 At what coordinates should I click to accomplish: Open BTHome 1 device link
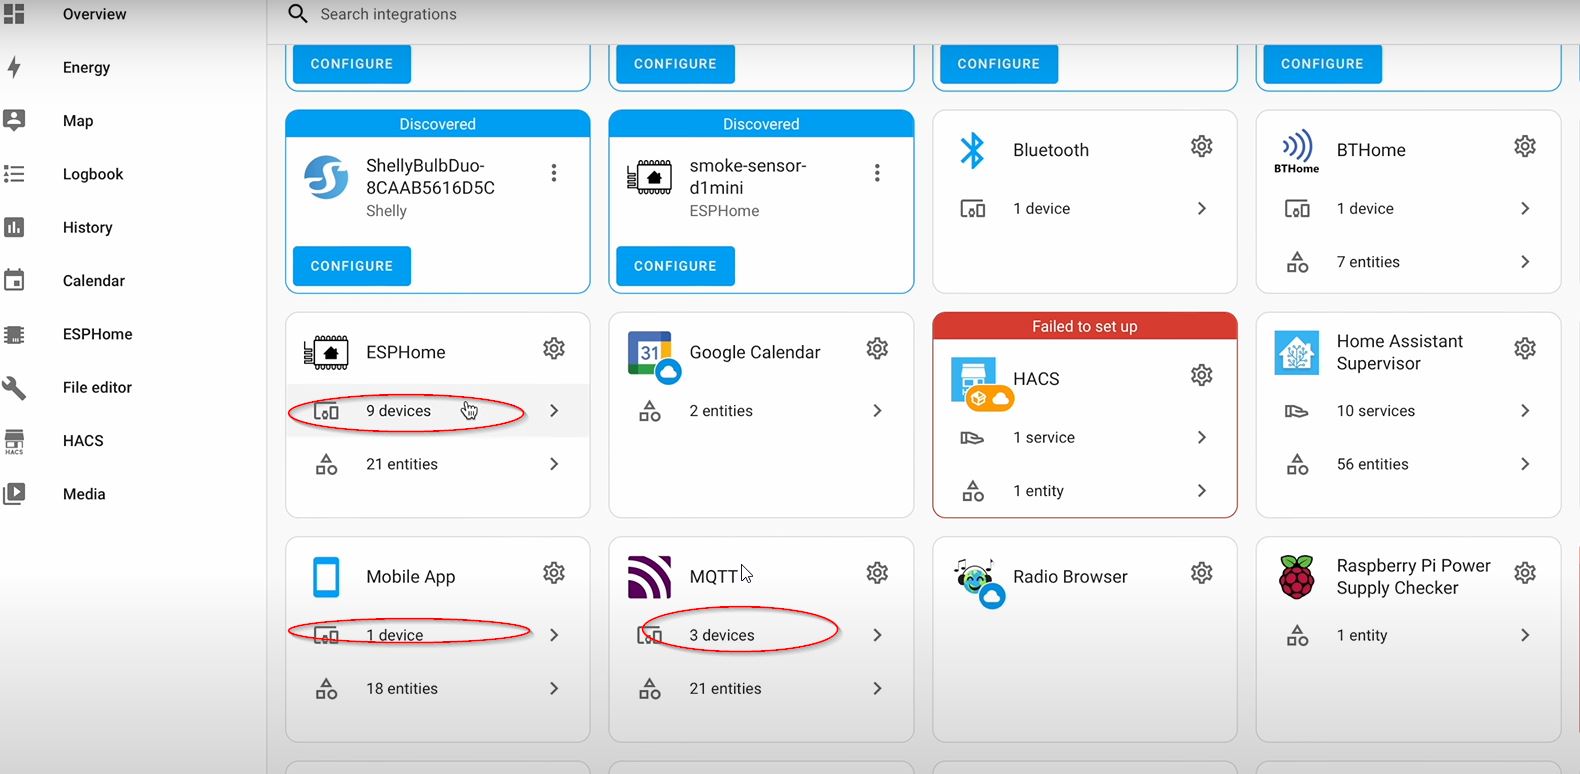click(x=1408, y=208)
